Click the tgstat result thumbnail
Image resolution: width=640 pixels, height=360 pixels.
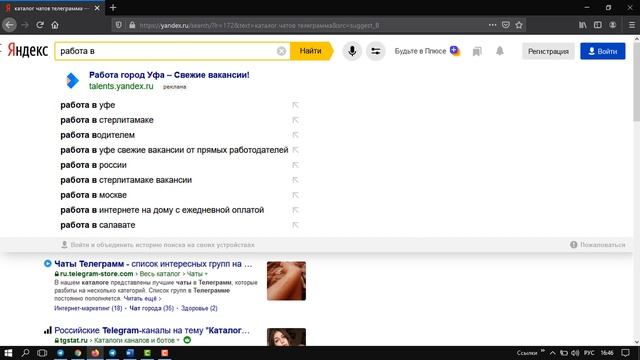(286, 337)
